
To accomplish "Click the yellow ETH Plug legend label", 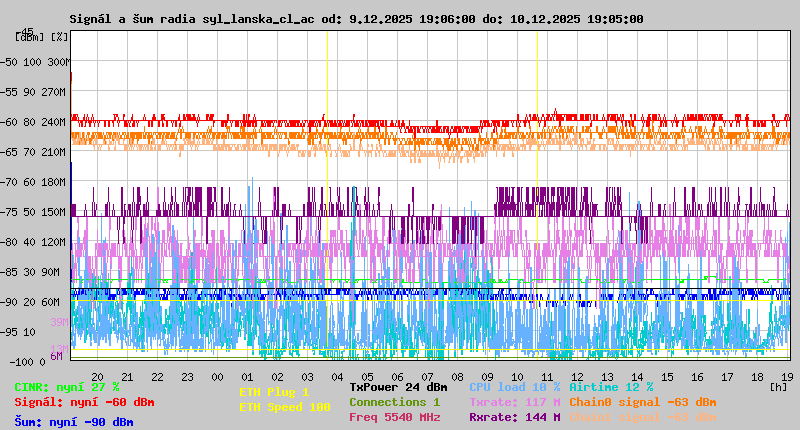I will click(274, 392).
